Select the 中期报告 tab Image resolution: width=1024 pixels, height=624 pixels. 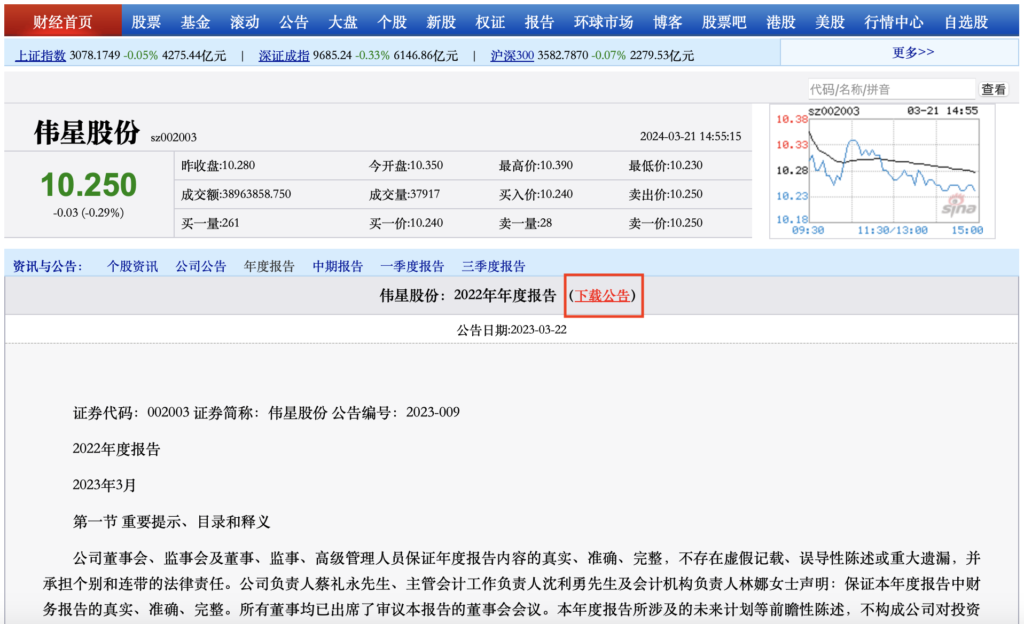(x=338, y=266)
